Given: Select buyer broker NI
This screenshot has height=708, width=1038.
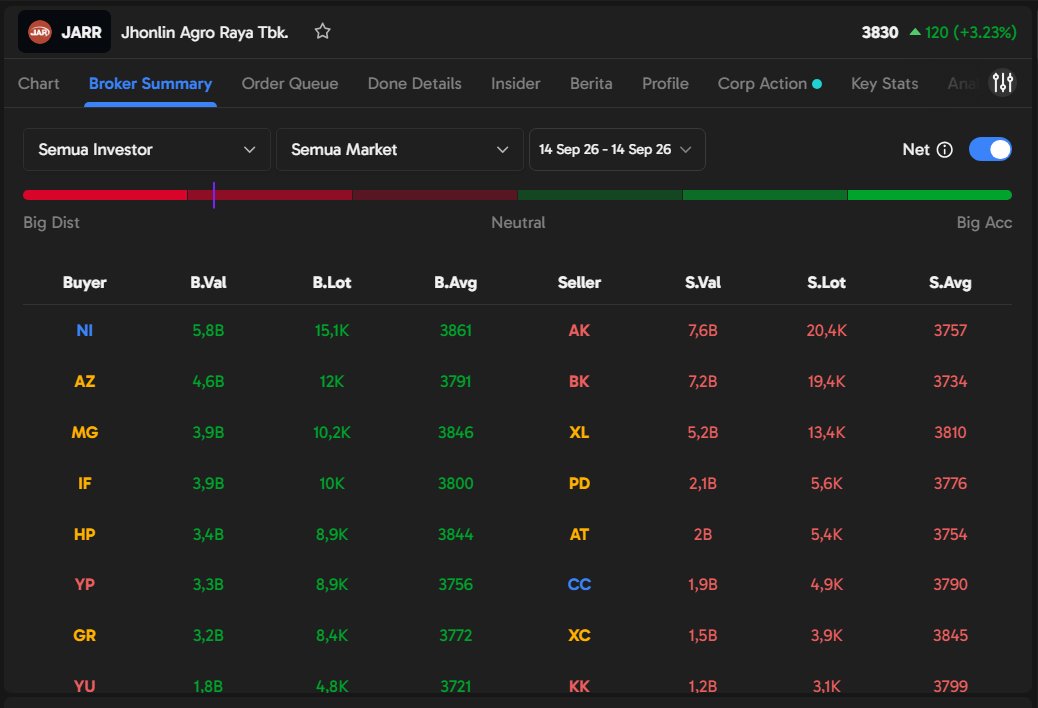Looking at the screenshot, I should 85,330.
